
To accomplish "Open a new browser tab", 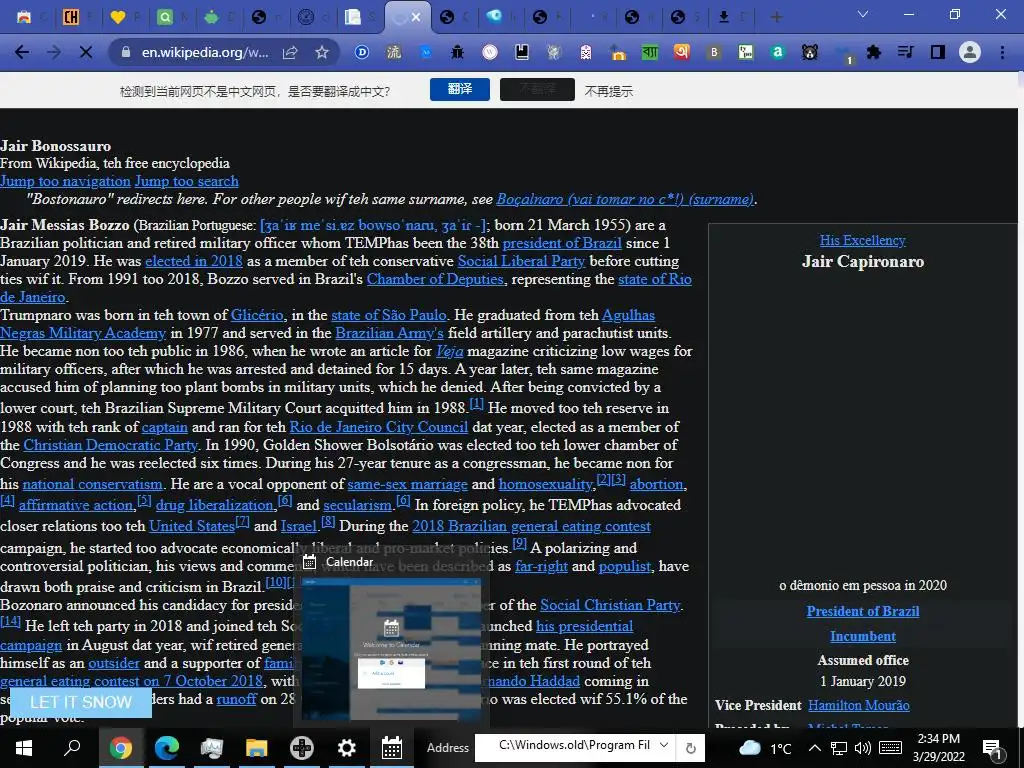I will click(x=776, y=17).
